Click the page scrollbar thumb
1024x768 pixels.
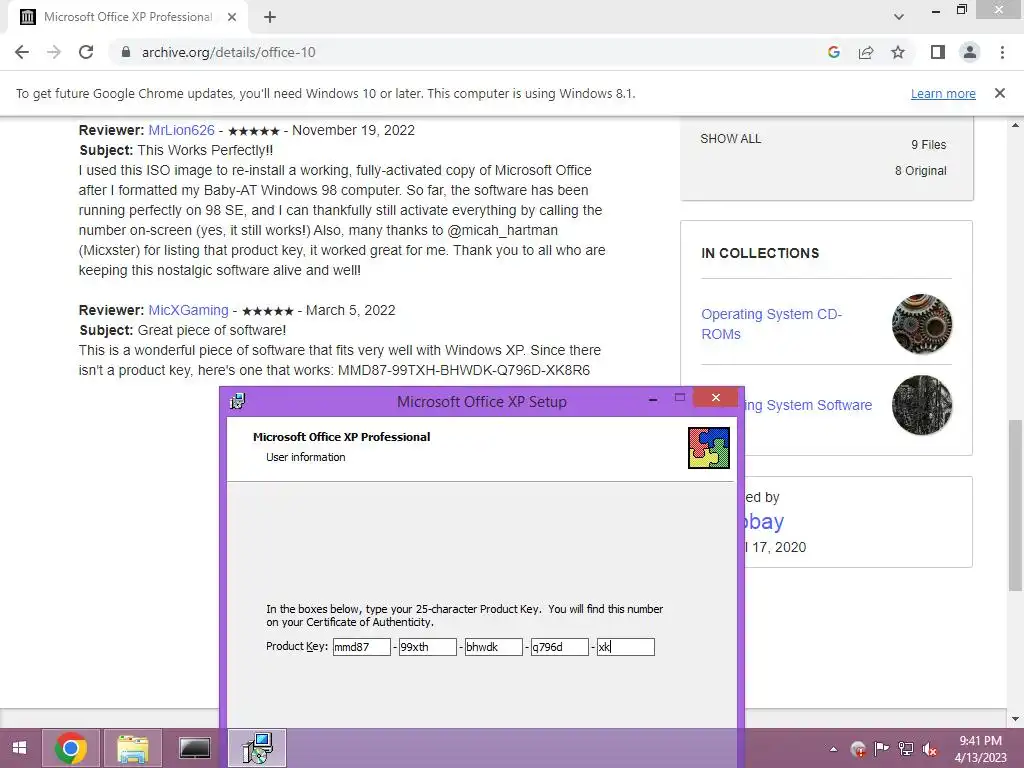[x=1015, y=504]
